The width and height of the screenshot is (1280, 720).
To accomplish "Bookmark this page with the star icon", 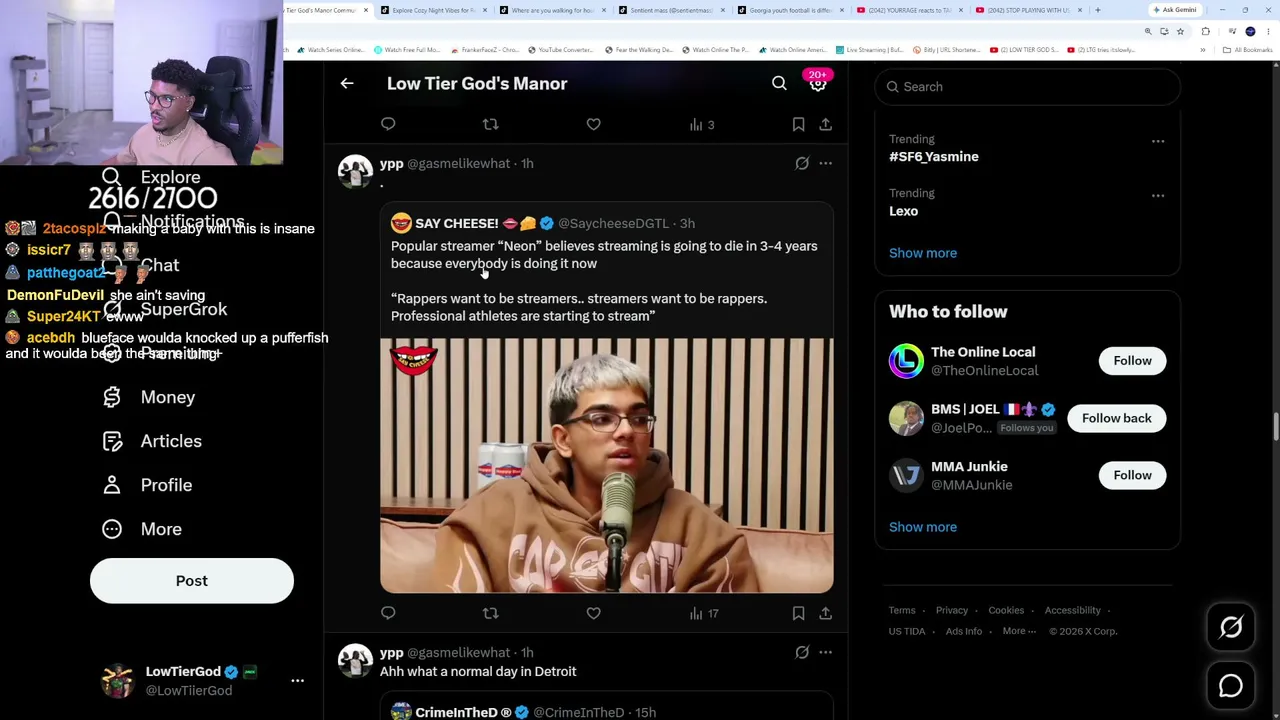I will 1180,31.
